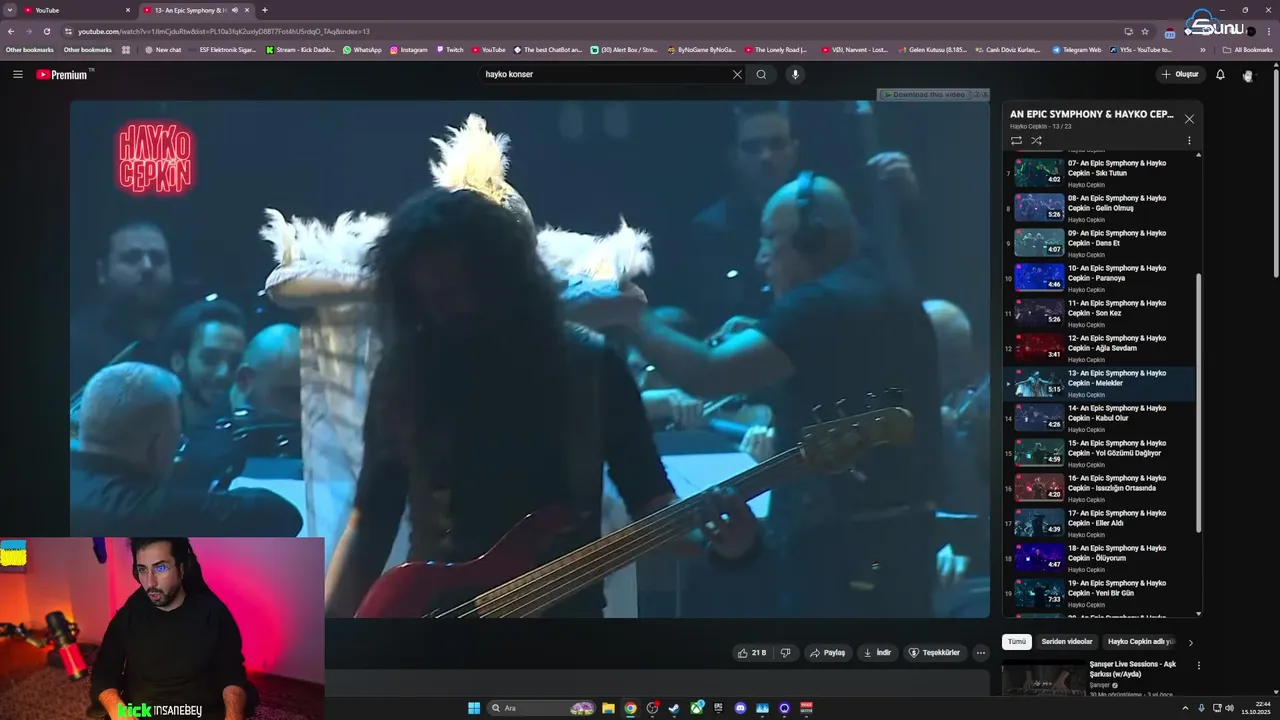Toggle playlist loop
The image size is (1280, 720).
pos(1016,141)
